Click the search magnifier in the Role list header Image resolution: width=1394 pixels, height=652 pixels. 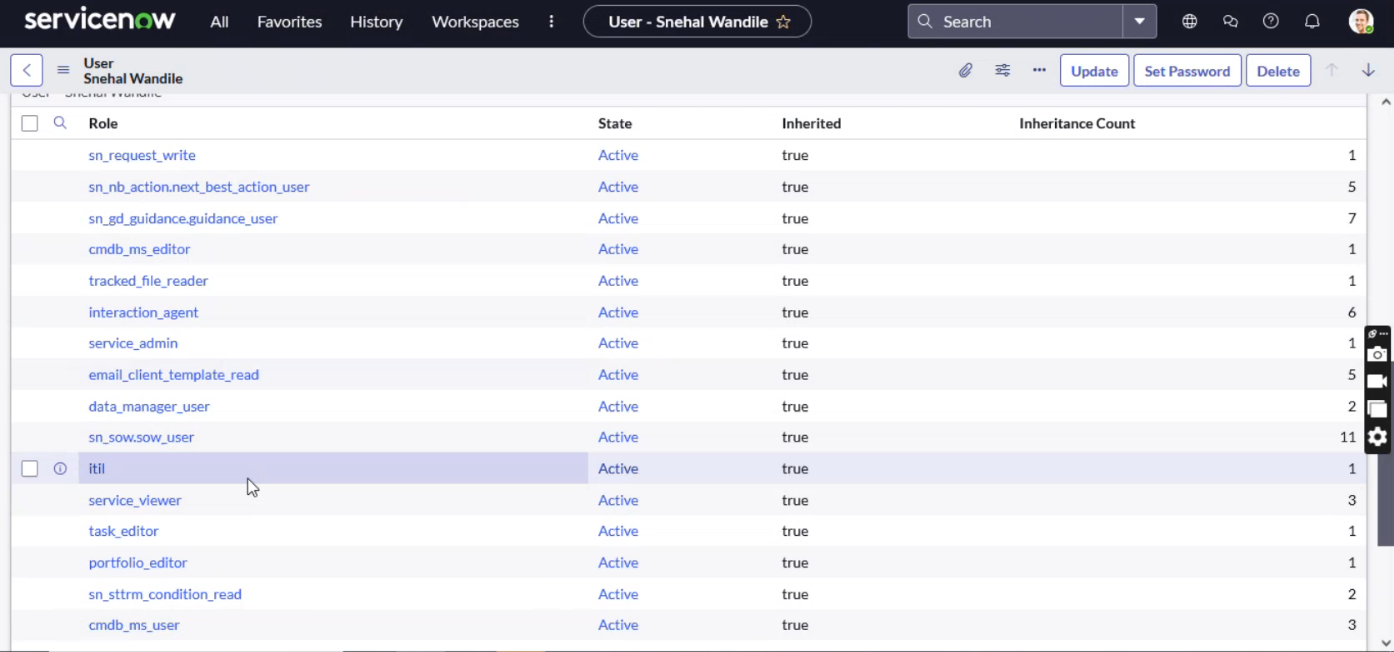coord(60,123)
